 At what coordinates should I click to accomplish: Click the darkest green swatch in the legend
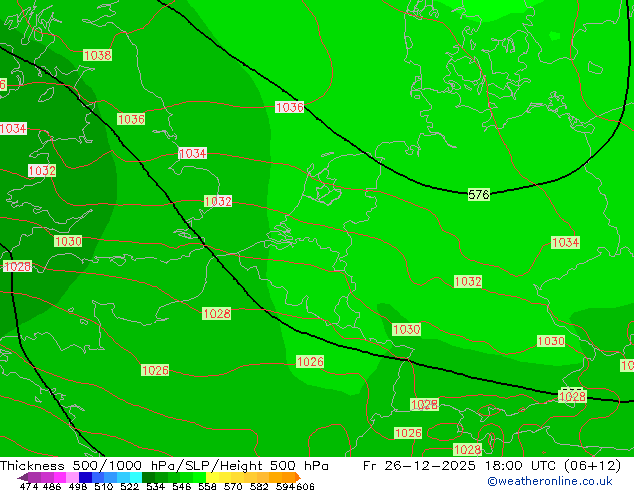point(148,477)
